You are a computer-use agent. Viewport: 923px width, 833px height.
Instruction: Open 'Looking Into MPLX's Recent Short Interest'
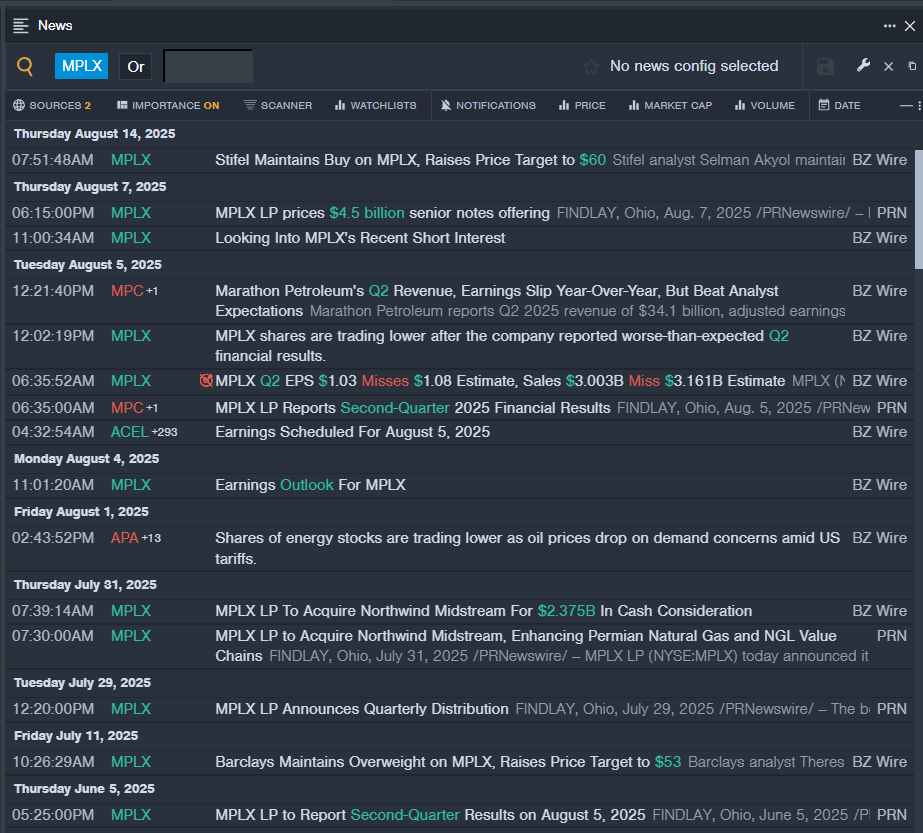360,238
